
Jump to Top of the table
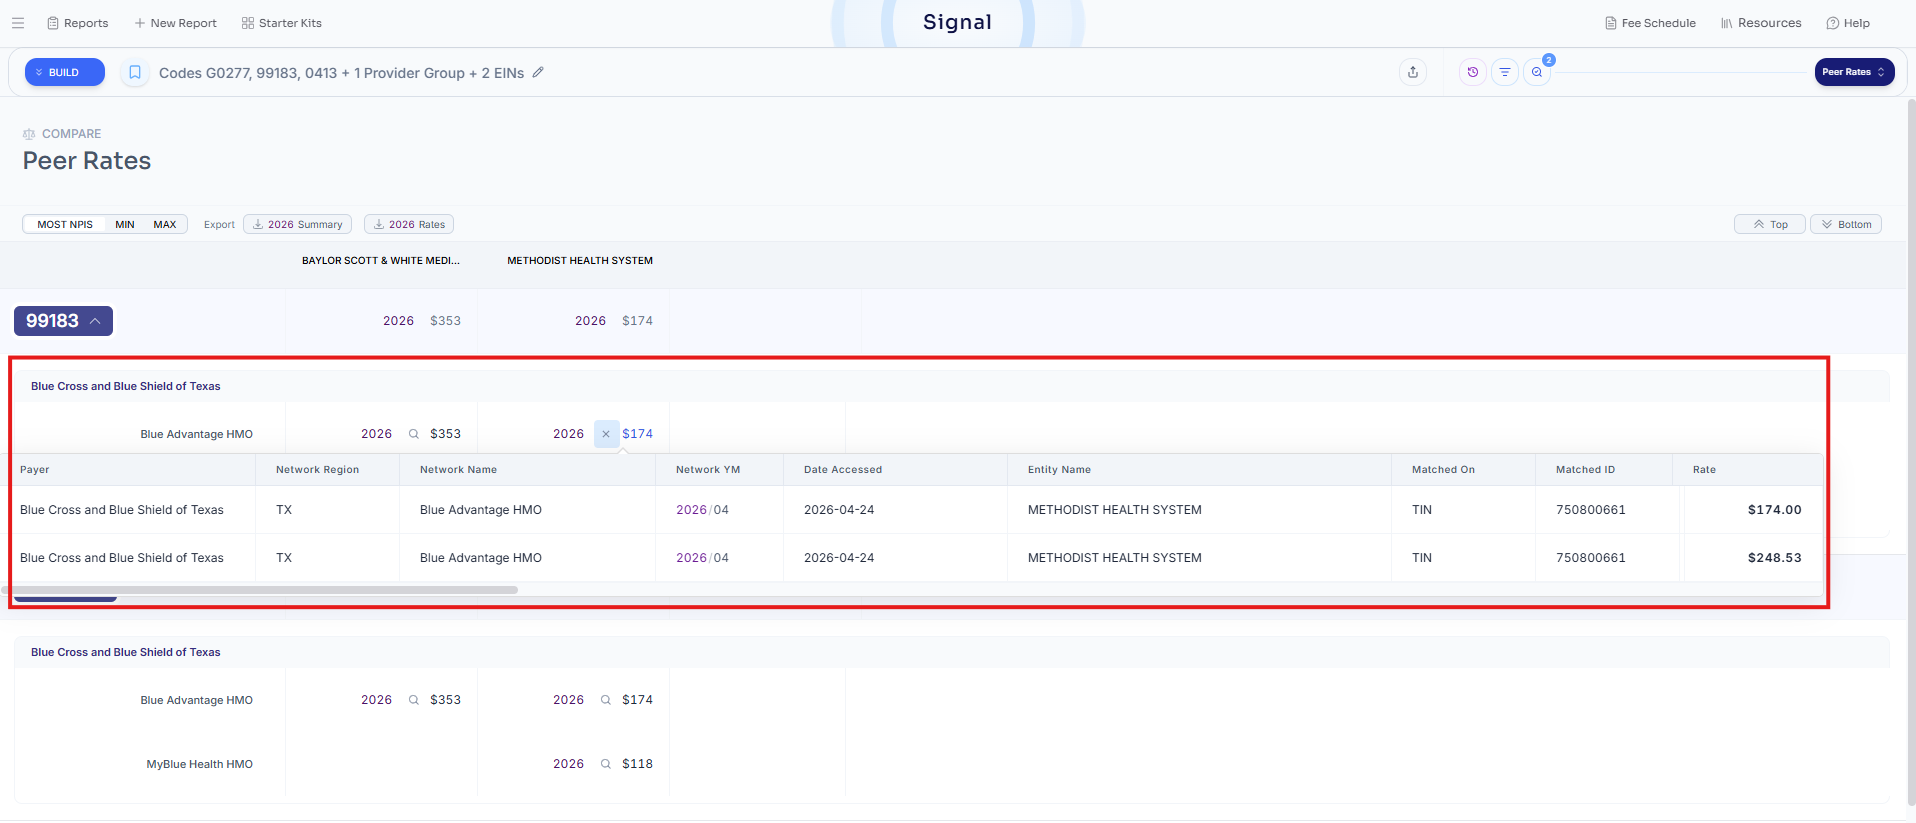pyautogui.click(x=1770, y=225)
